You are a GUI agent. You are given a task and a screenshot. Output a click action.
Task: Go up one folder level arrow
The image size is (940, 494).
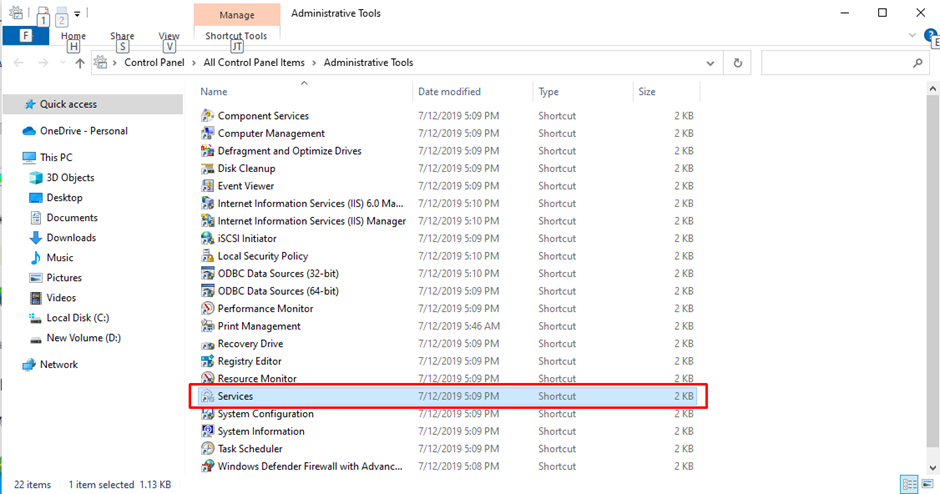[x=80, y=63]
